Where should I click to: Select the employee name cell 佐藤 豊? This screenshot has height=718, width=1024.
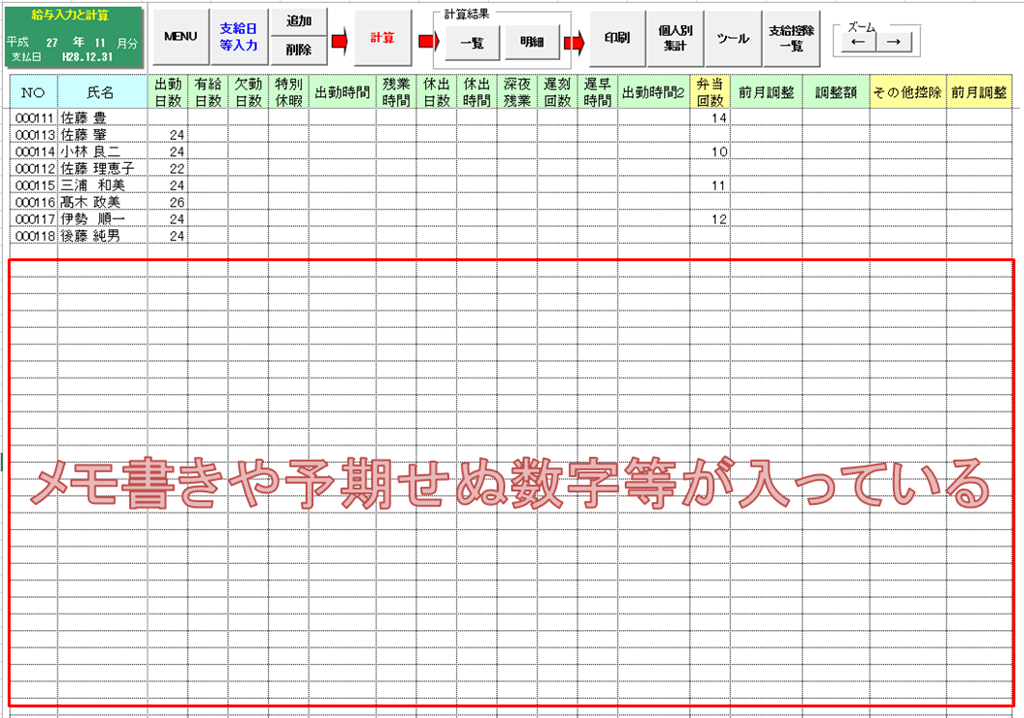click(102, 118)
